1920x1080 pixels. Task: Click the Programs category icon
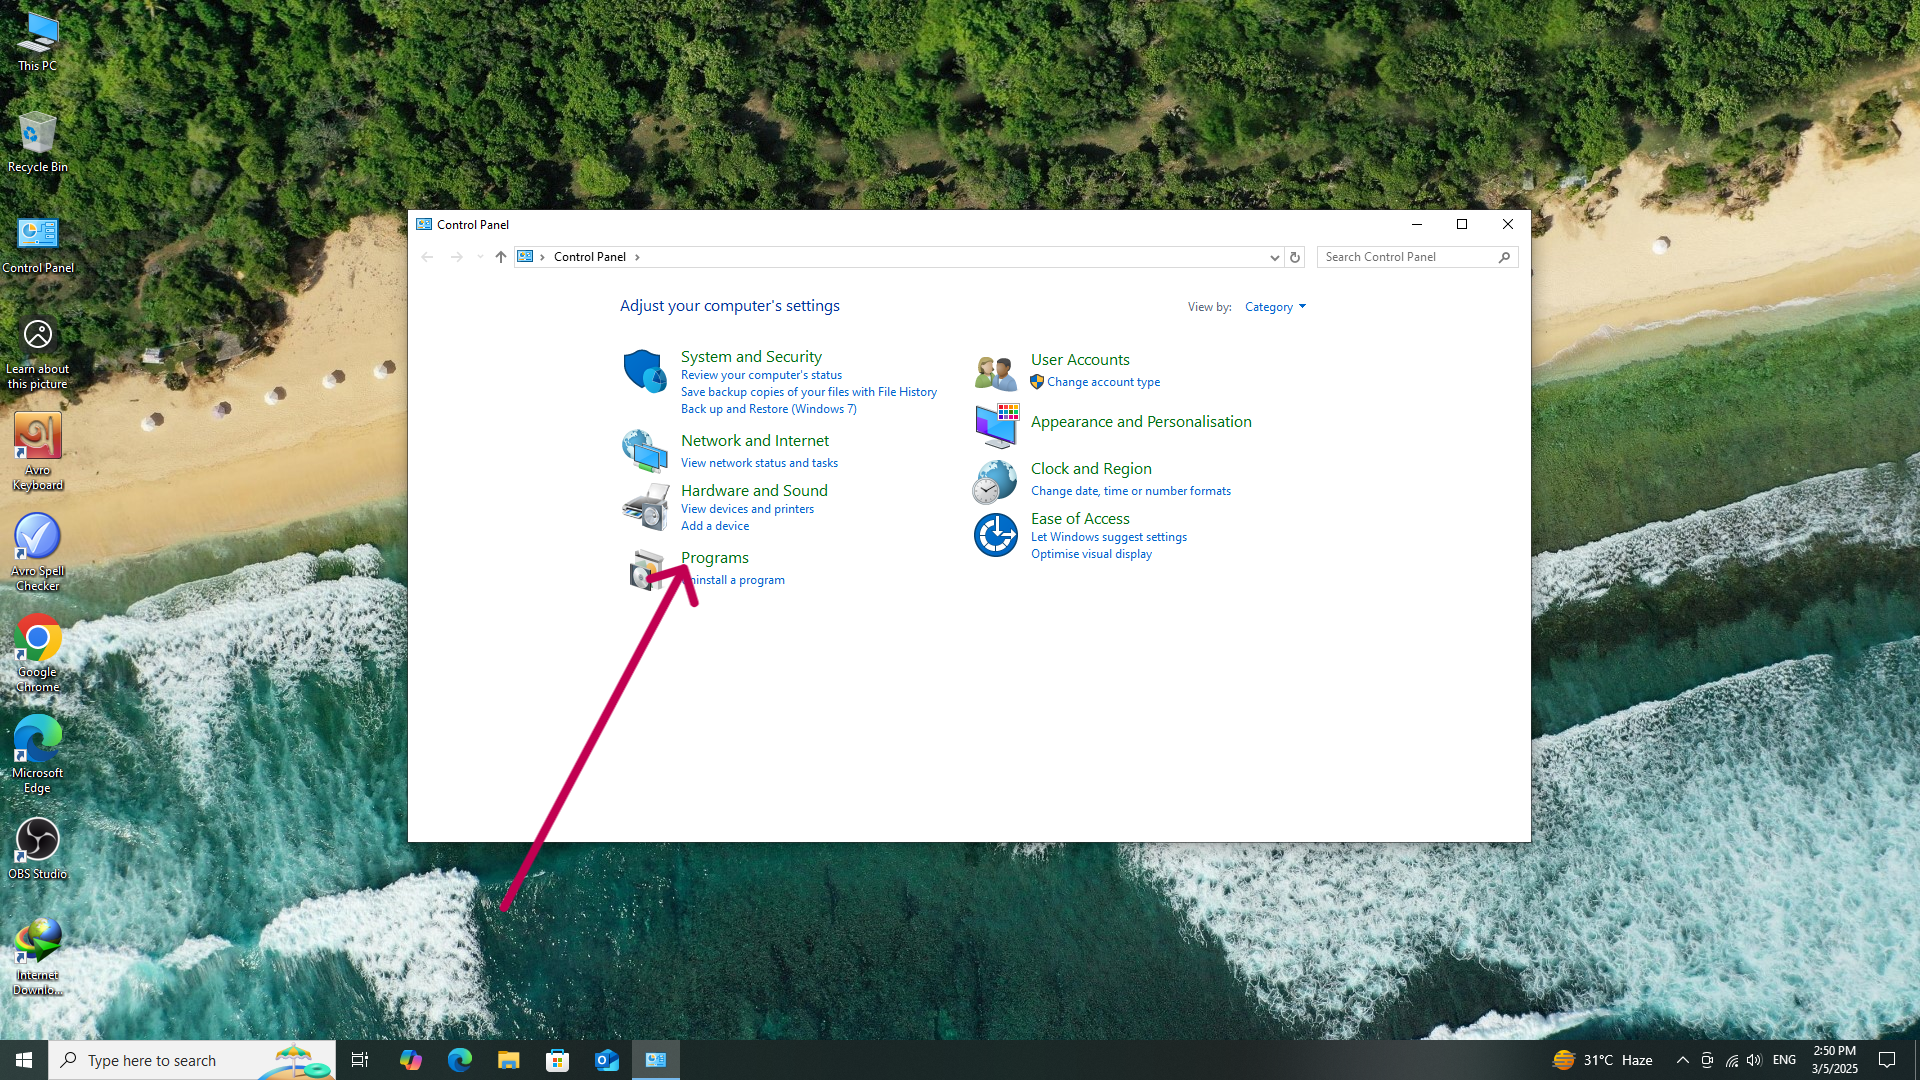(641, 570)
